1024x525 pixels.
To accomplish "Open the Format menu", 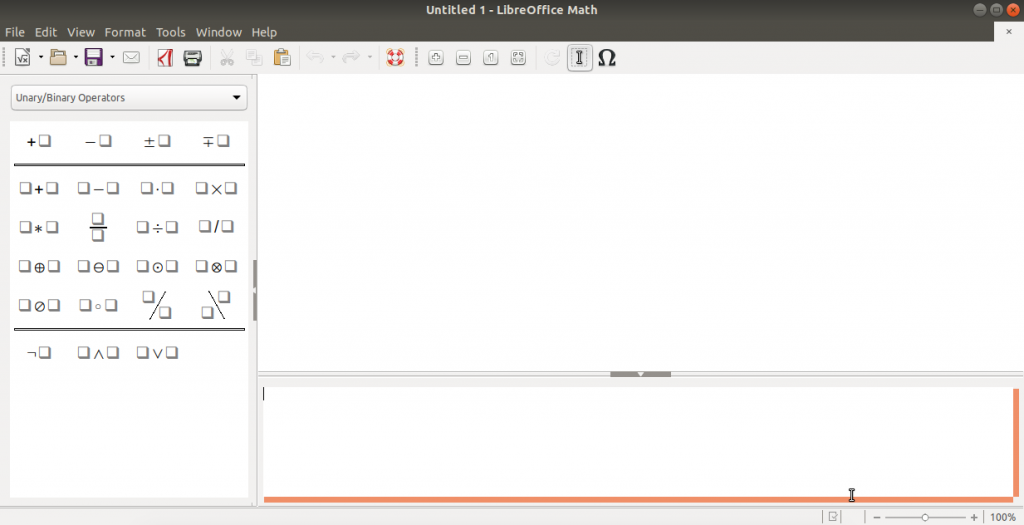I will point(125,32).
